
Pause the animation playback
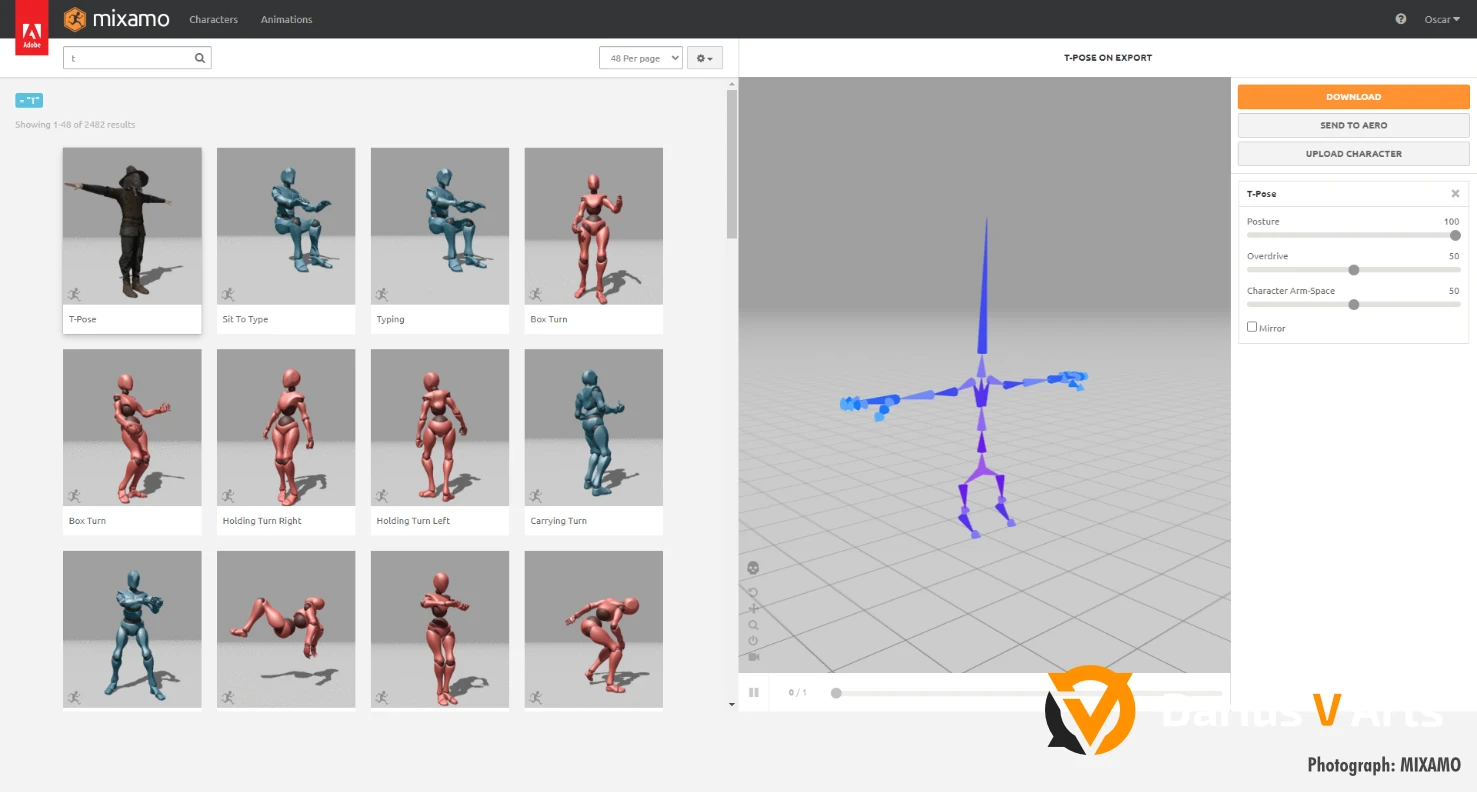[x=754, y=692]
